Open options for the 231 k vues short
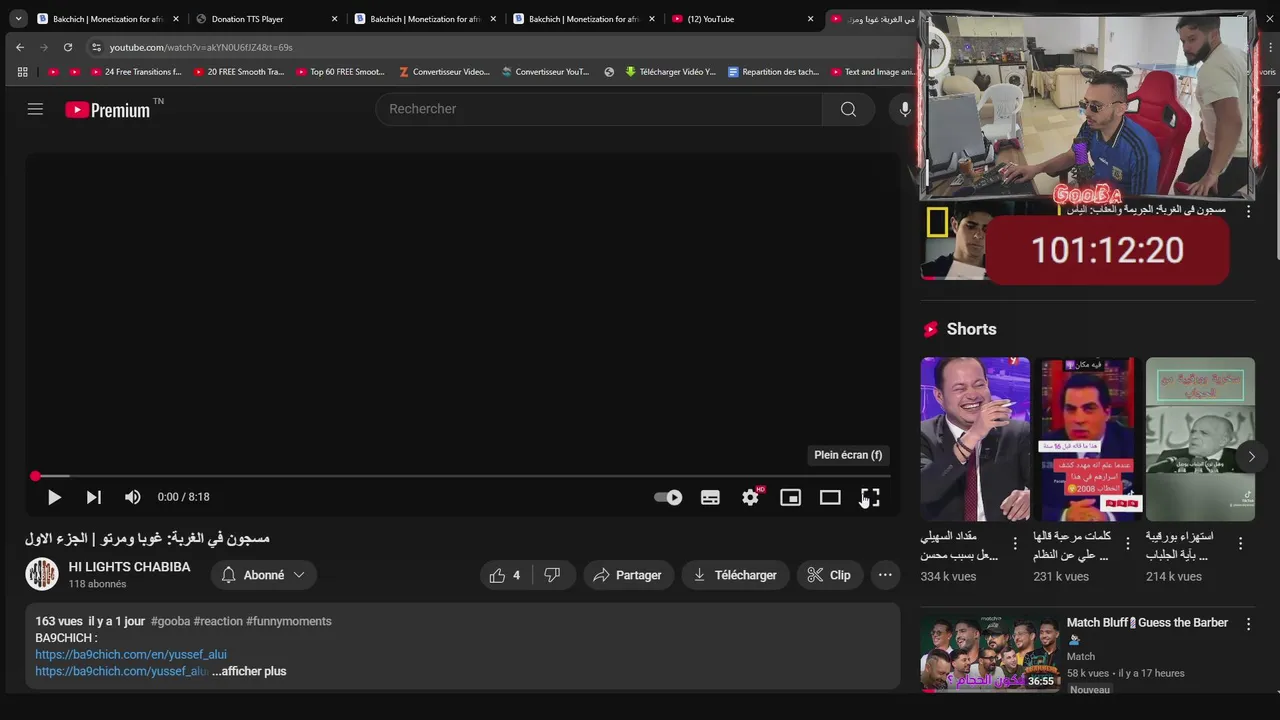 tap(1128, 544)
